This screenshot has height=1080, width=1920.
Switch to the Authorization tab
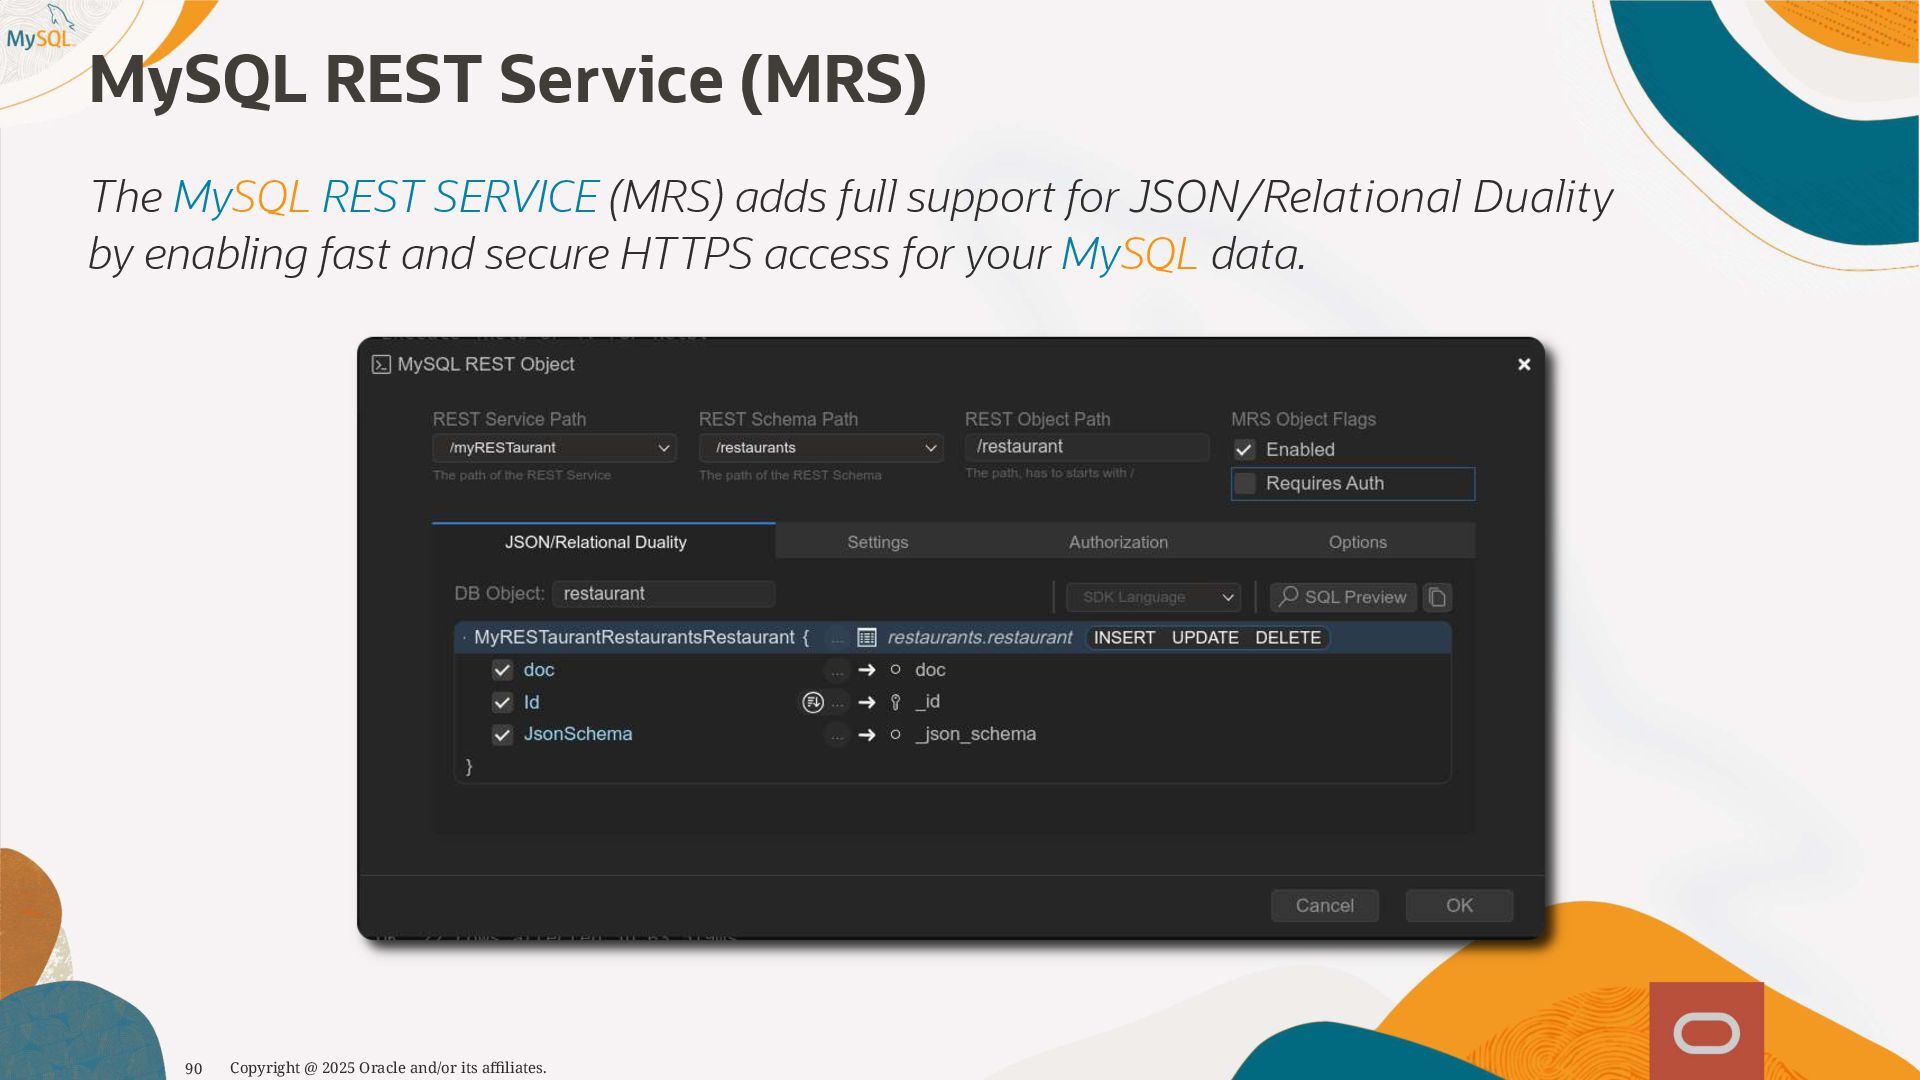point(1118,542)
